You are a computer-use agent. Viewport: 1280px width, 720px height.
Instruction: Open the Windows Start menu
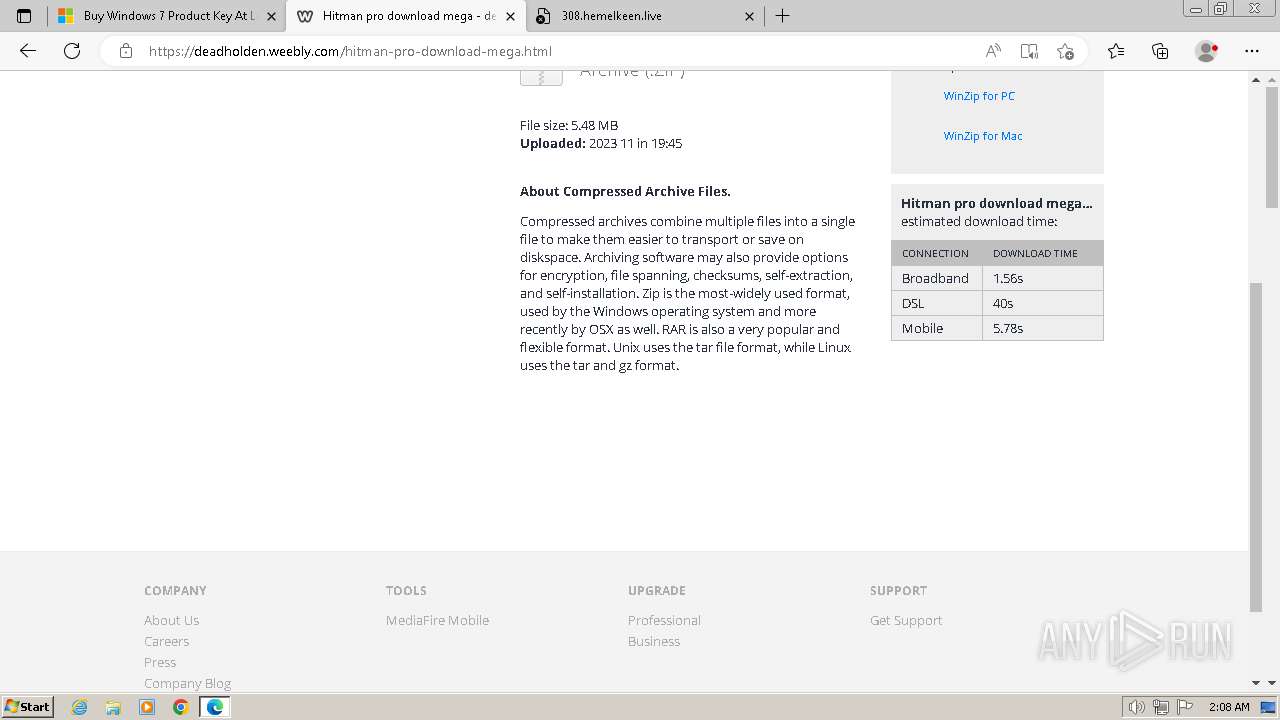tap(28, 706)
